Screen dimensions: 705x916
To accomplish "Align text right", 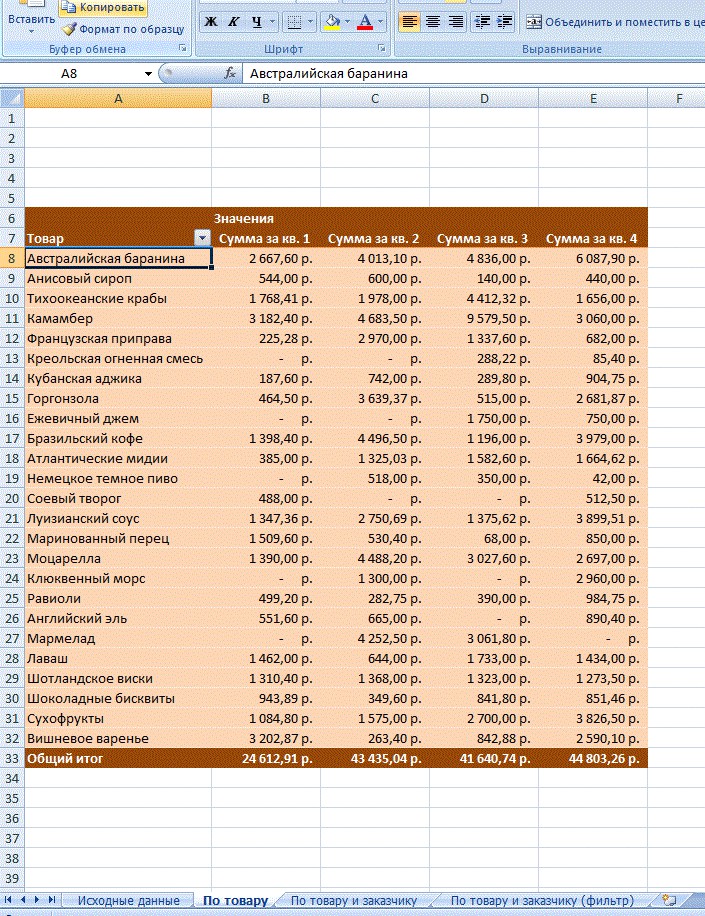I will point(456,22).
